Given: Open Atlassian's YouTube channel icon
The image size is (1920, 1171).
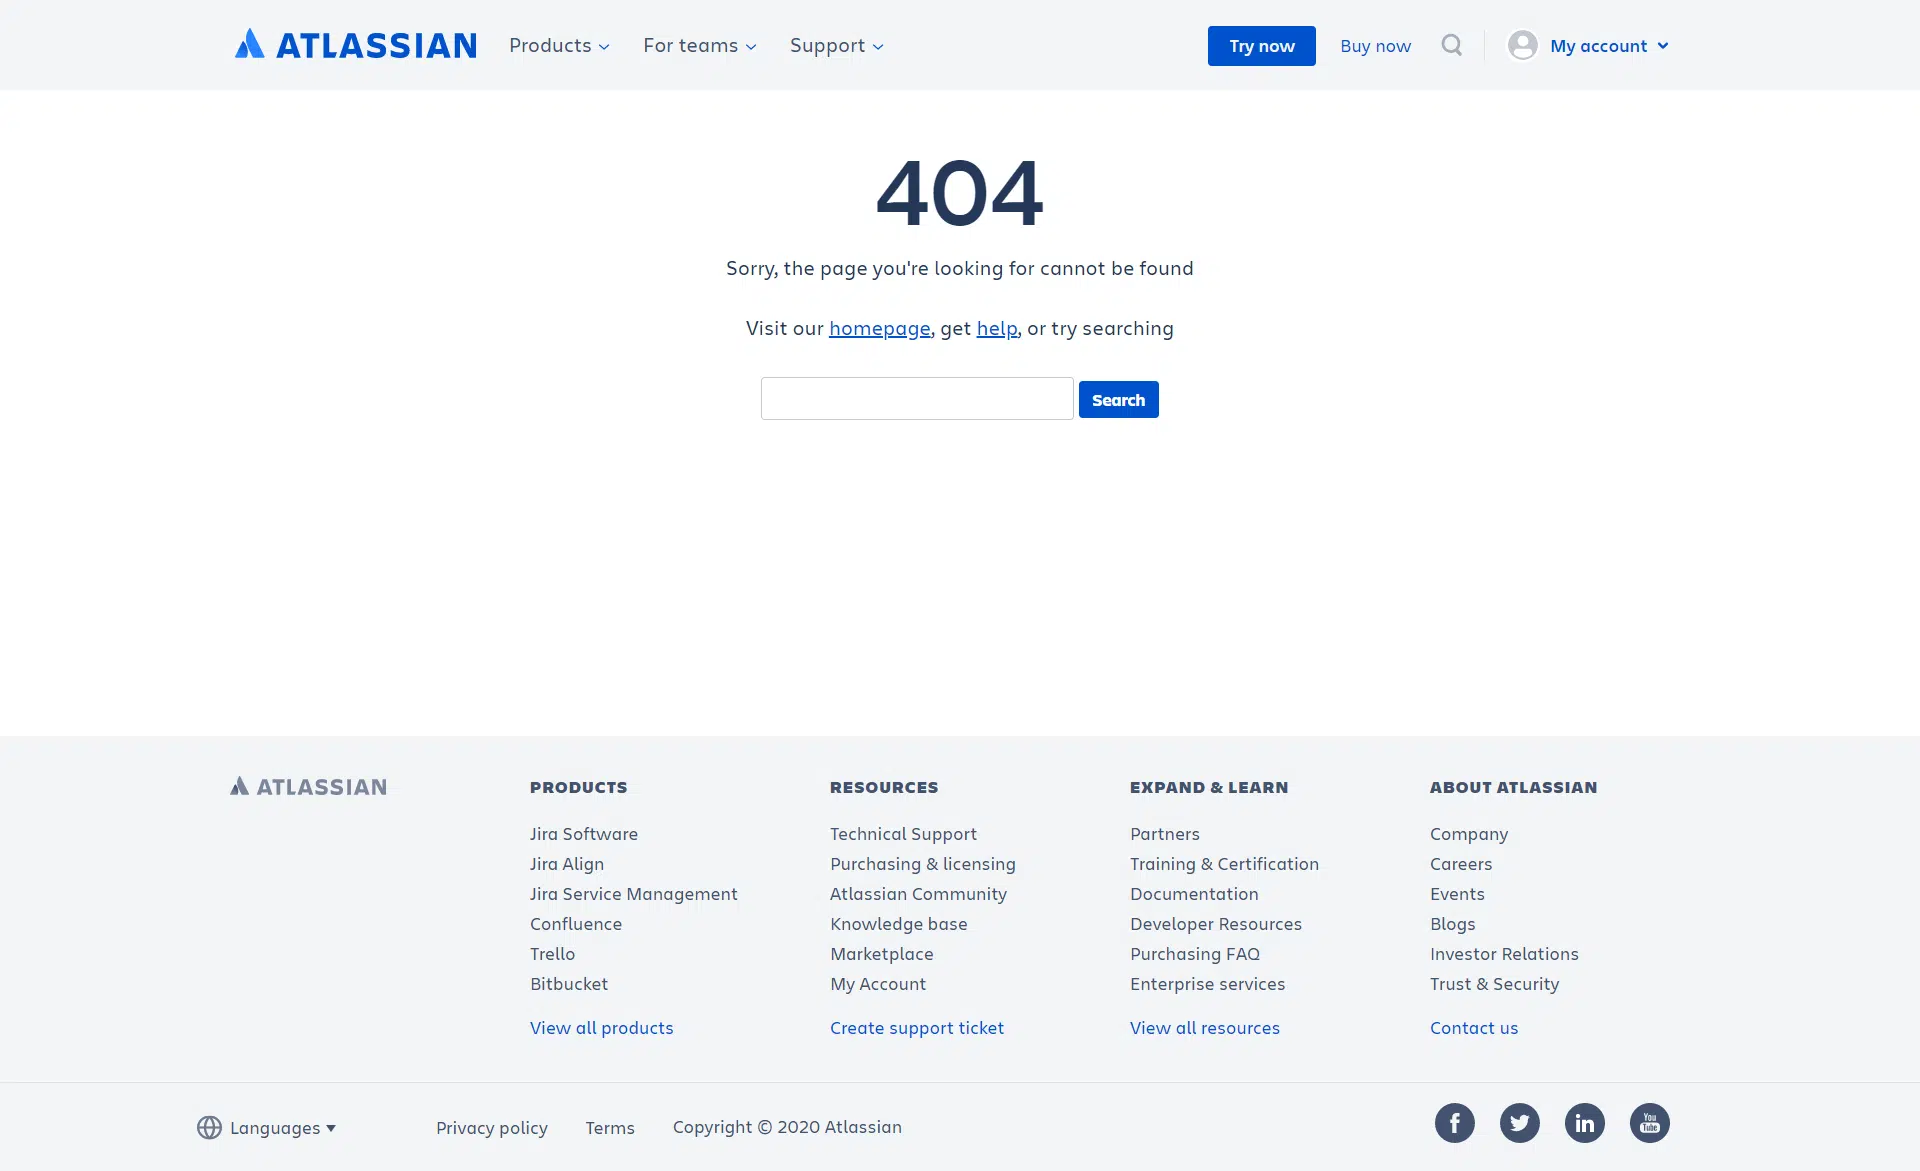Looking at the screenshot, I should [x=1649, y=1123].
